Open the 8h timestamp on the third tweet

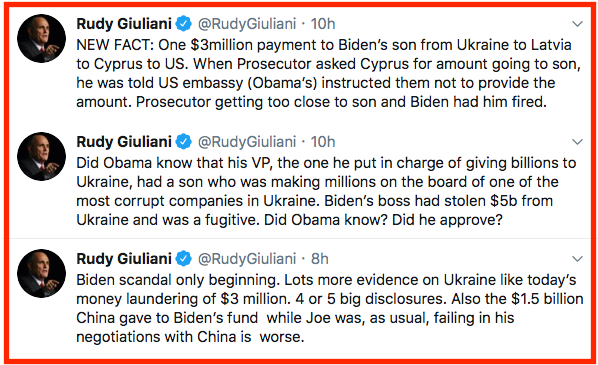click(320, 259)
